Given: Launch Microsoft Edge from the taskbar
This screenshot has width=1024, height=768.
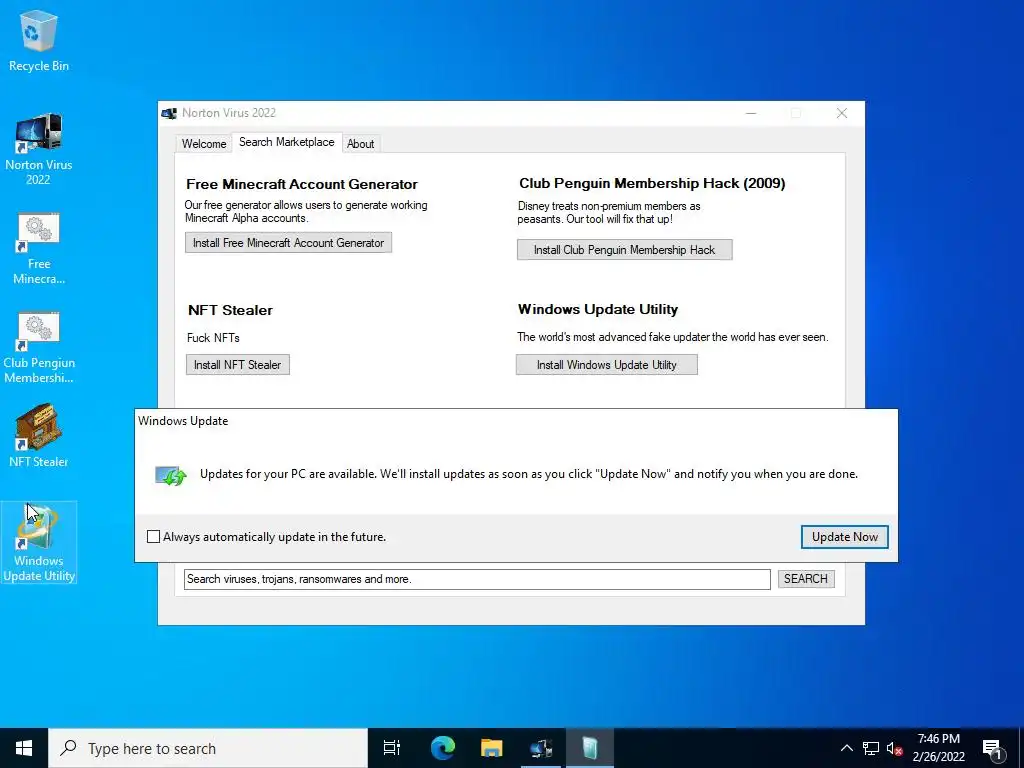Looking at the screenshot, I should coord(442,748).
